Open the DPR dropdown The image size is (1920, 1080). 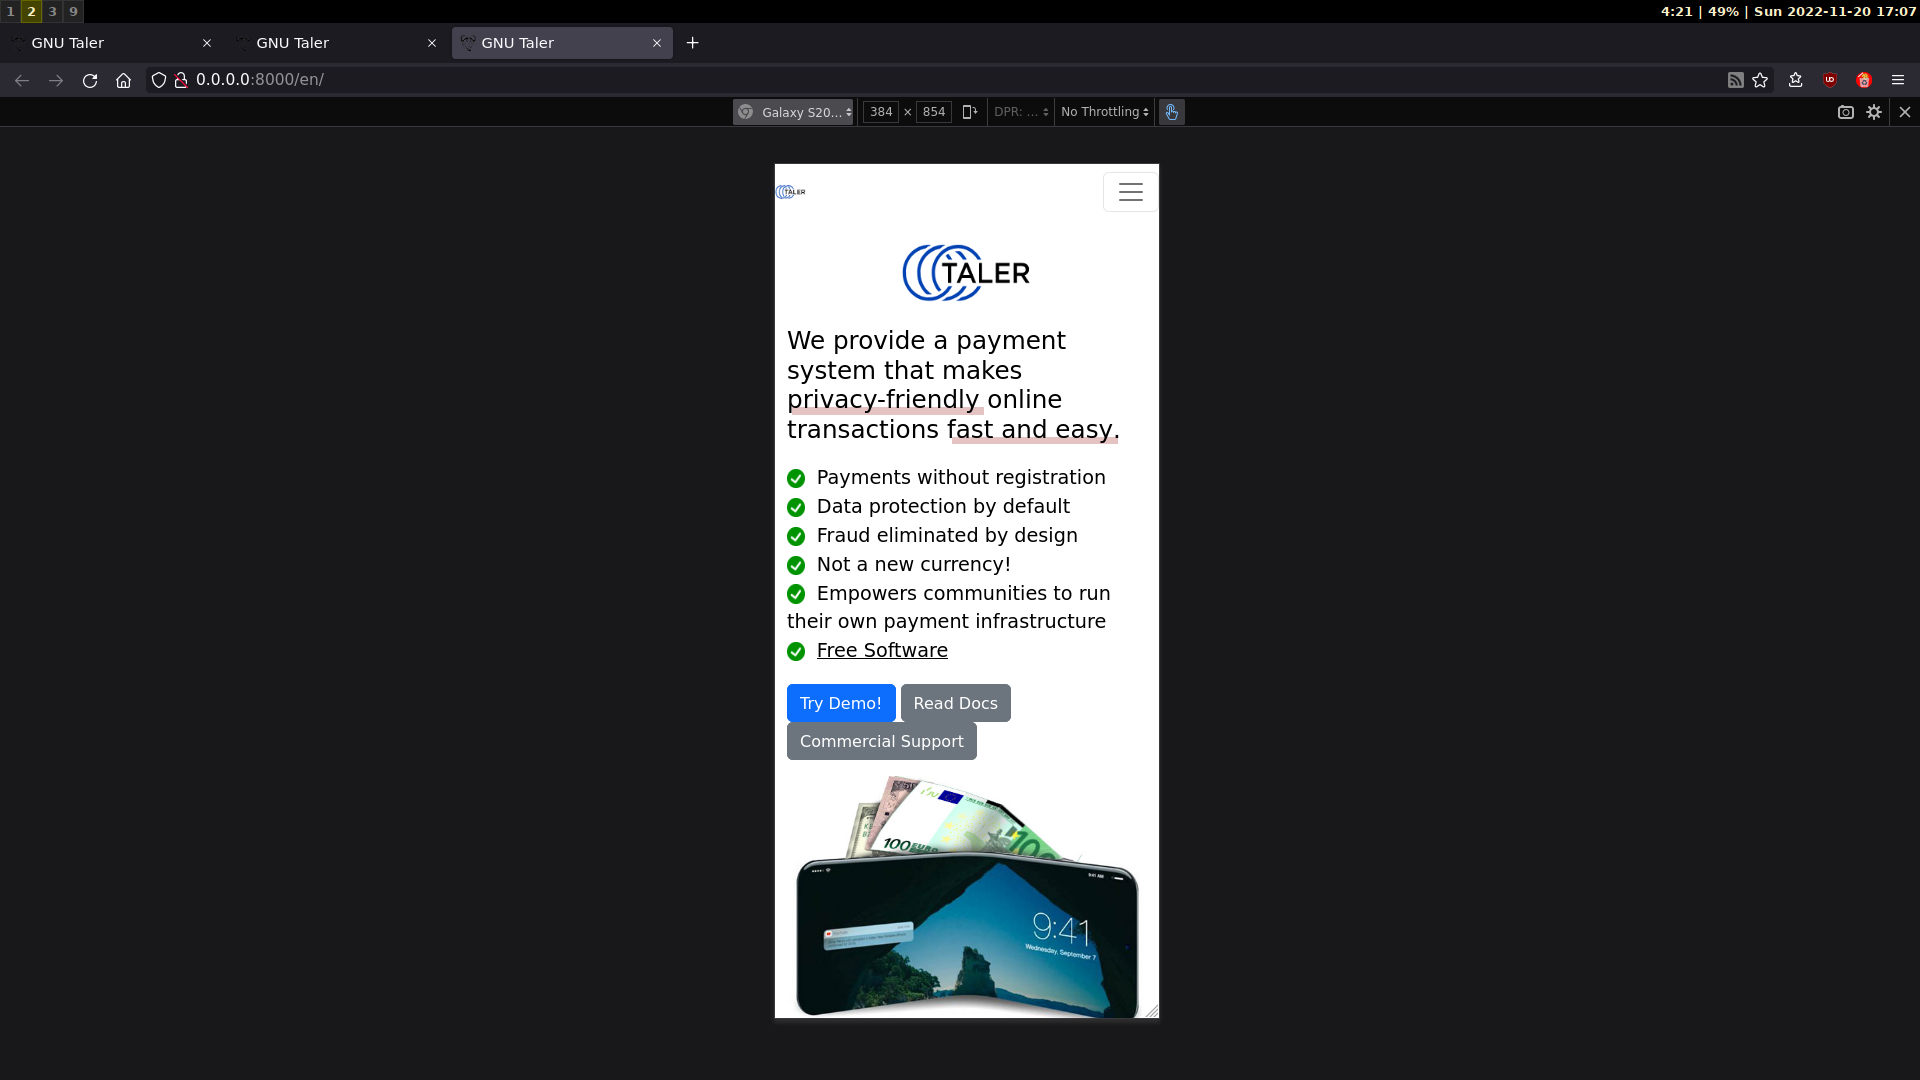(1020, 112)
